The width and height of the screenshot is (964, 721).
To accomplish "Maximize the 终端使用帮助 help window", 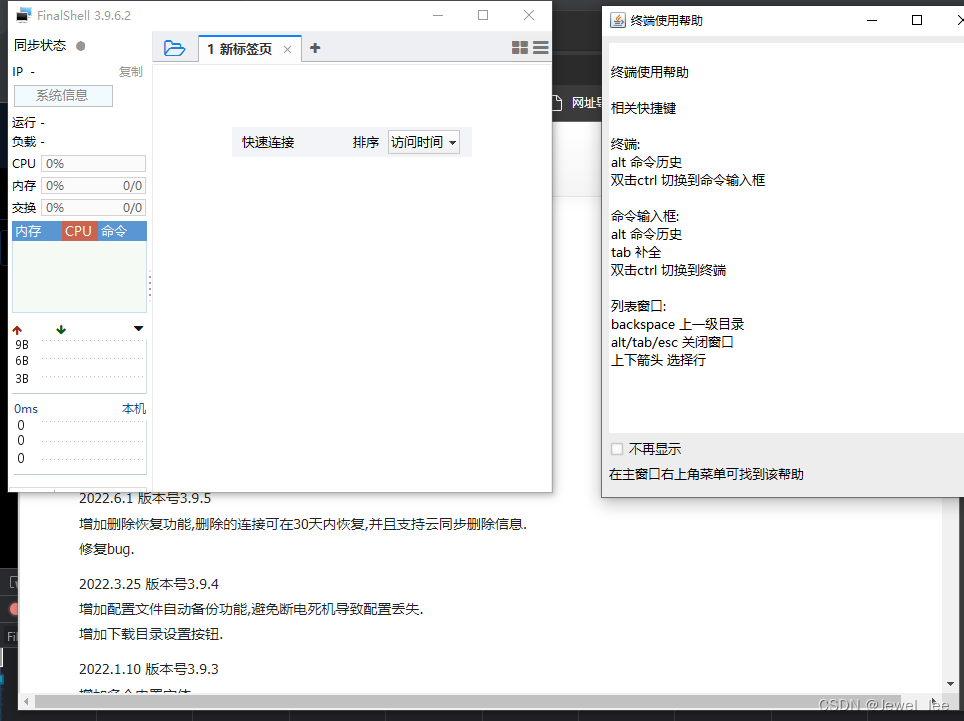I will pyautogui.click(x=917, y=20).
